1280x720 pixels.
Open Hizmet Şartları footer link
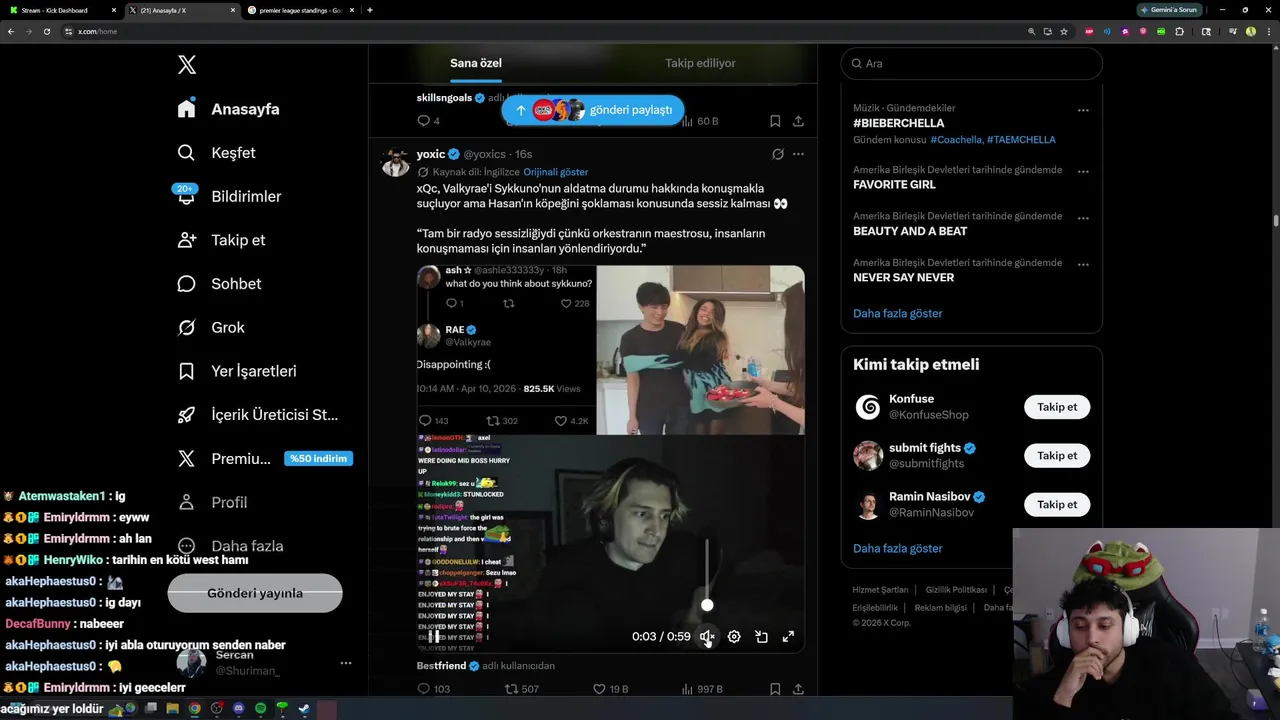(880, 590)
